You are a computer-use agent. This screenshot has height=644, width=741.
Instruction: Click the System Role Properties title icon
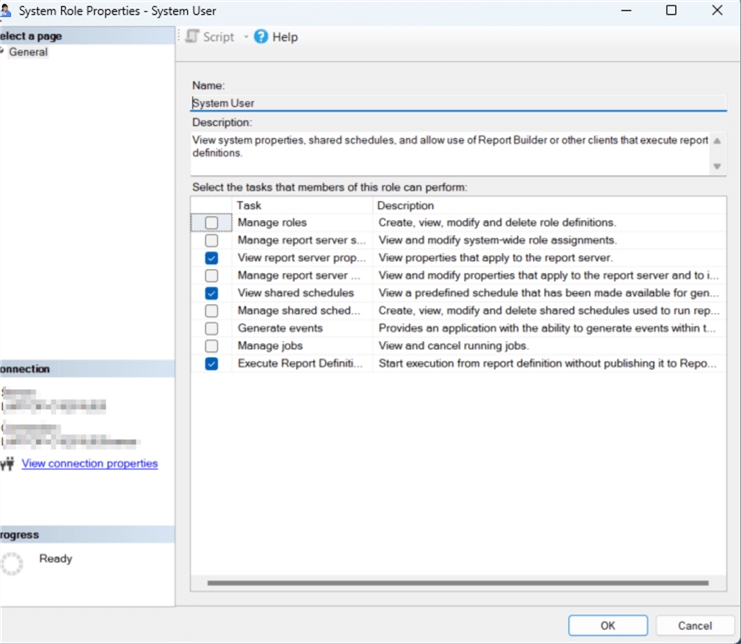6,10
